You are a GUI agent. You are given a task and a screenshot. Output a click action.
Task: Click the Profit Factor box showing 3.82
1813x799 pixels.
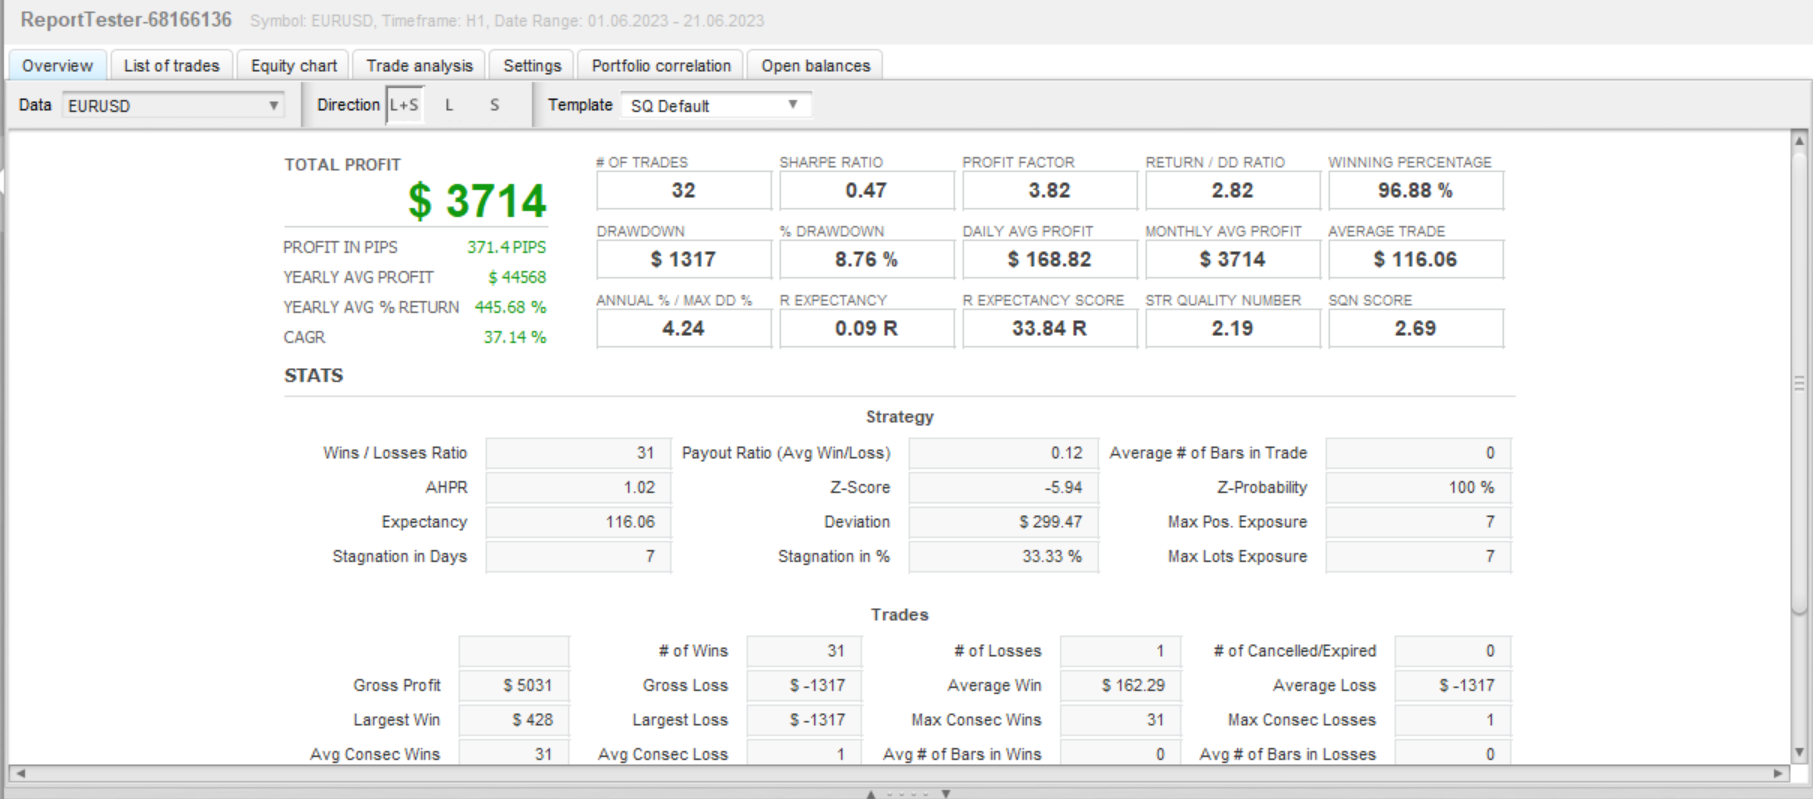coord(1050,191)
